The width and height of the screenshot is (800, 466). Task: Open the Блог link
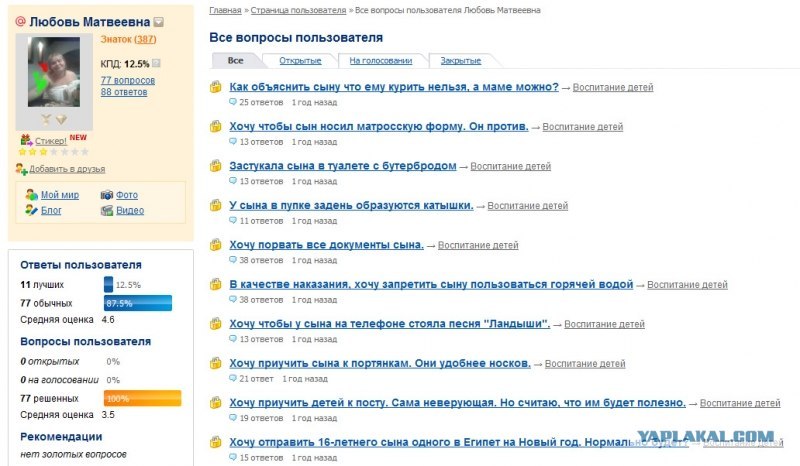coord(51,210)
